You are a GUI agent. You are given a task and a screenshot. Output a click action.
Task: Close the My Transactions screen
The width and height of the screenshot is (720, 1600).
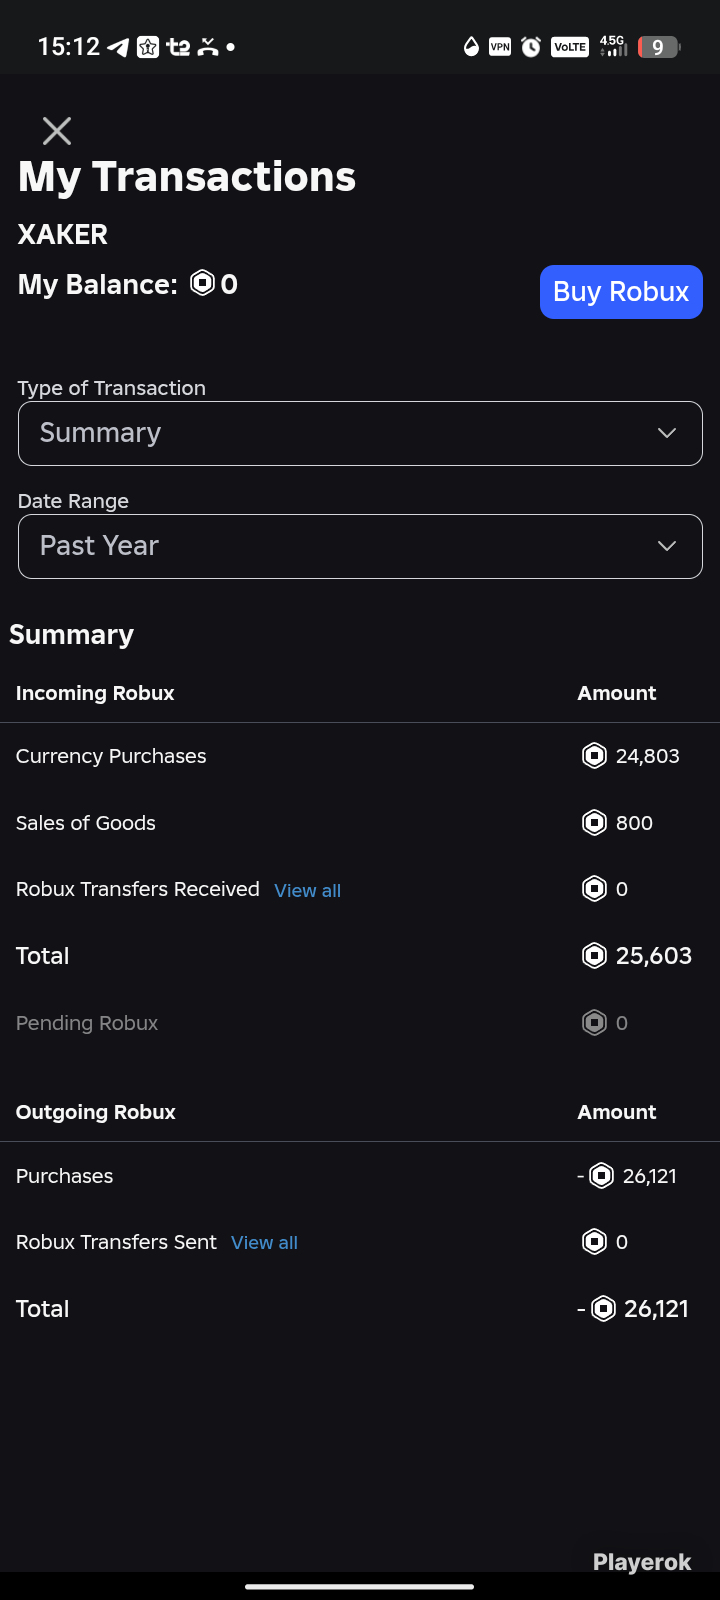click(x=57, y=131)
